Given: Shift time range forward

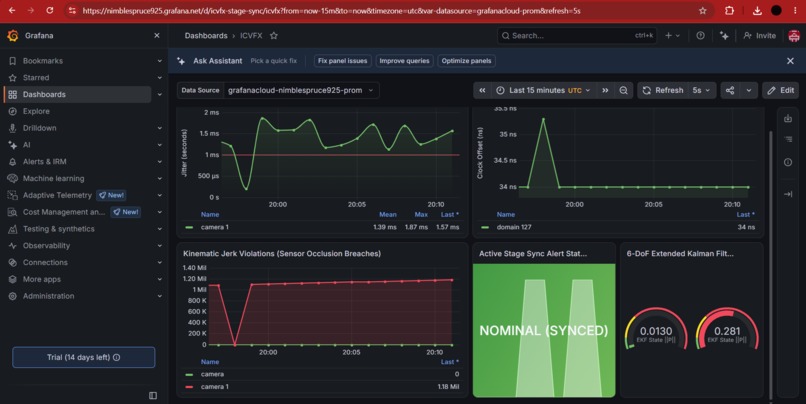Looking at the screenshot, I should [605, 90].
